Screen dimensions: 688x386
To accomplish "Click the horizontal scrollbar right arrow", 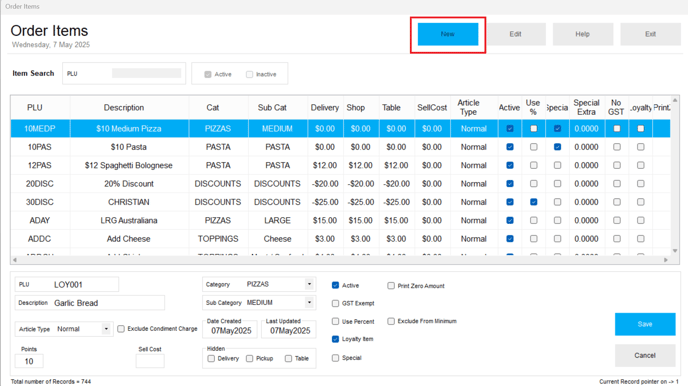I will point(666,260).
